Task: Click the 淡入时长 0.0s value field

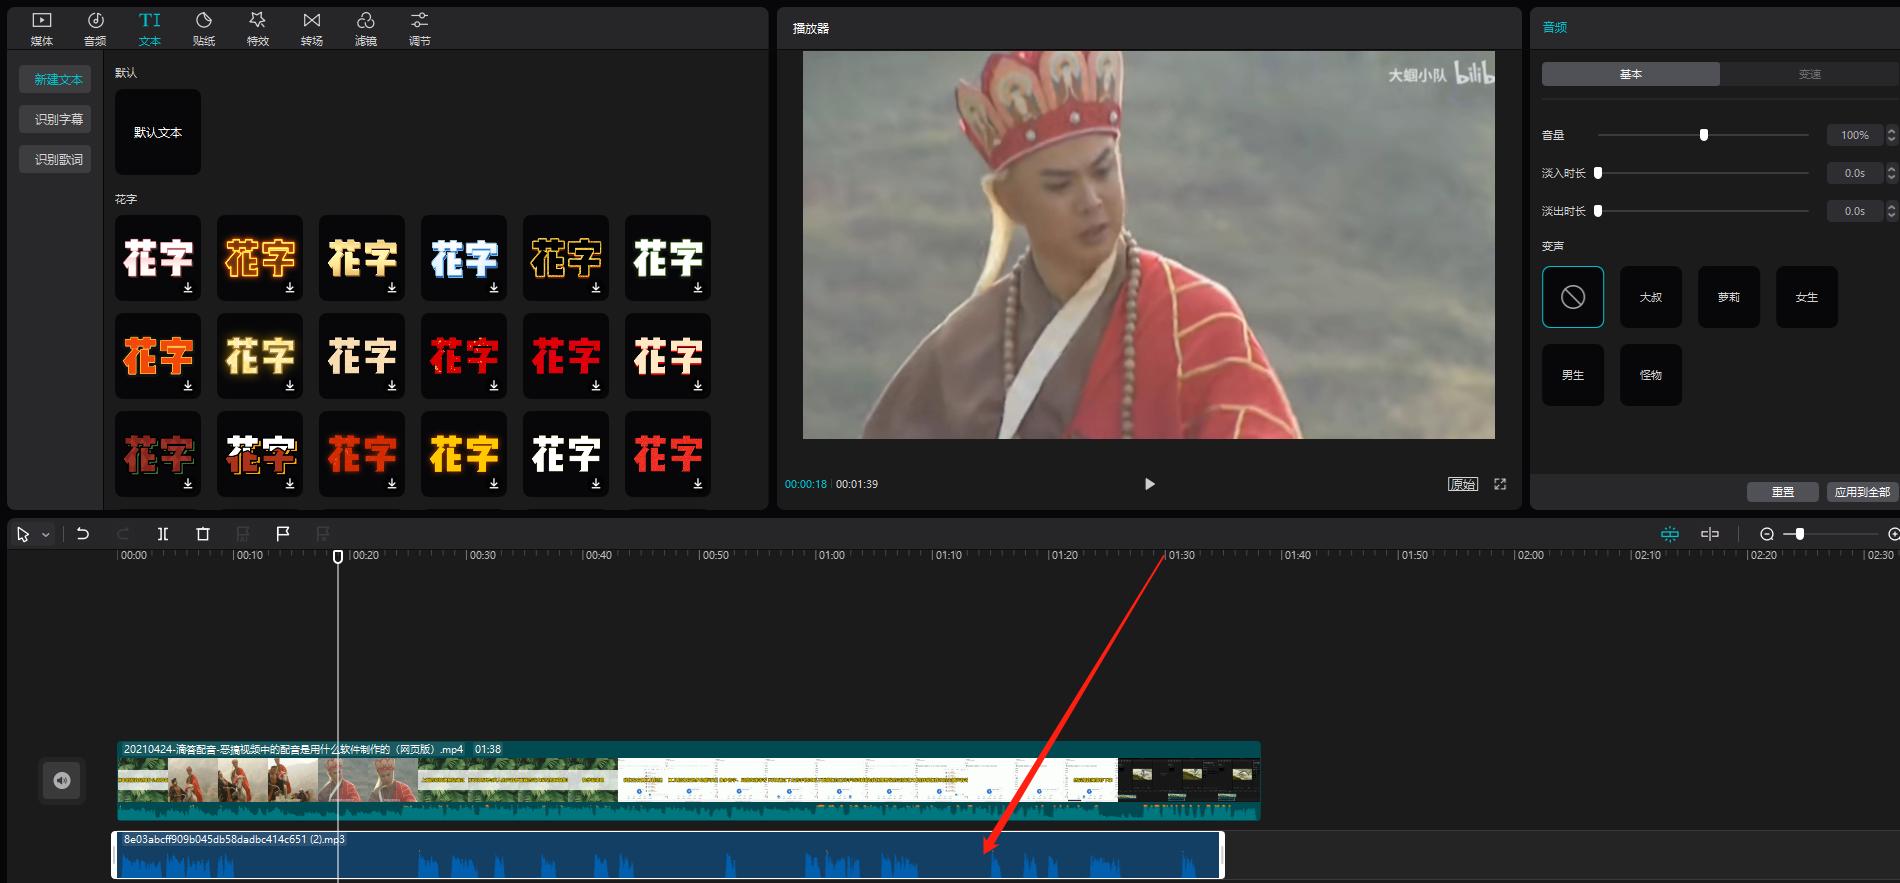Action: 1855,173
